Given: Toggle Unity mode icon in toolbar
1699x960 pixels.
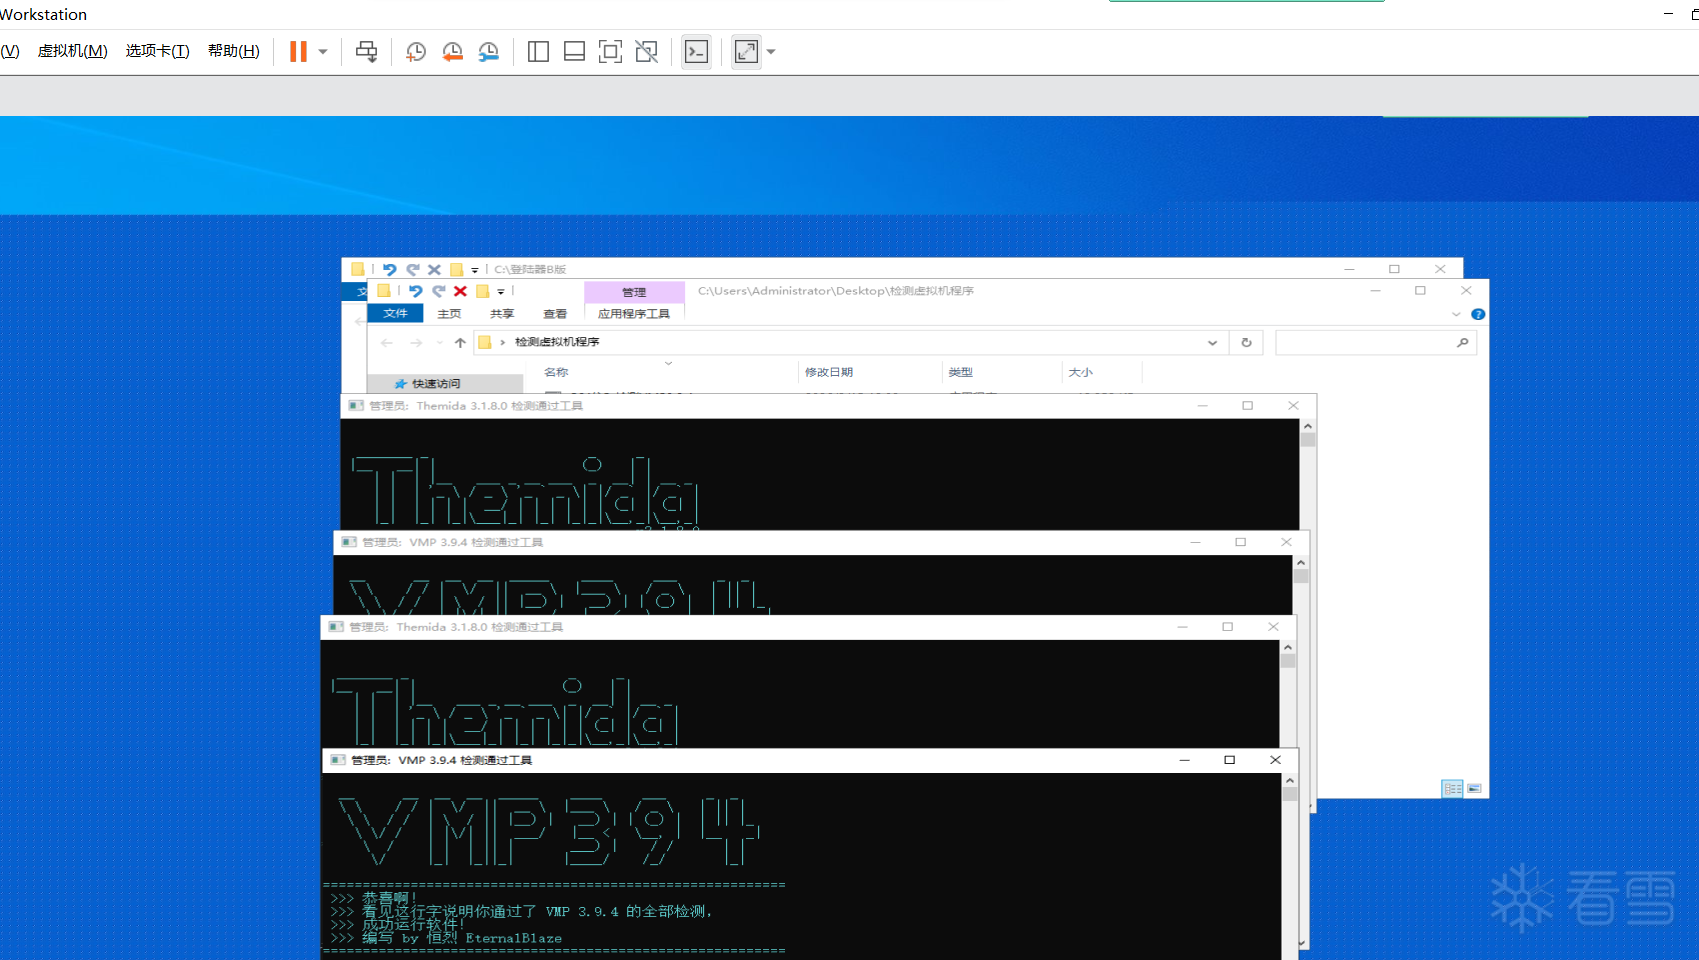Looking at the screenshot, I should [x=647, y=52].
